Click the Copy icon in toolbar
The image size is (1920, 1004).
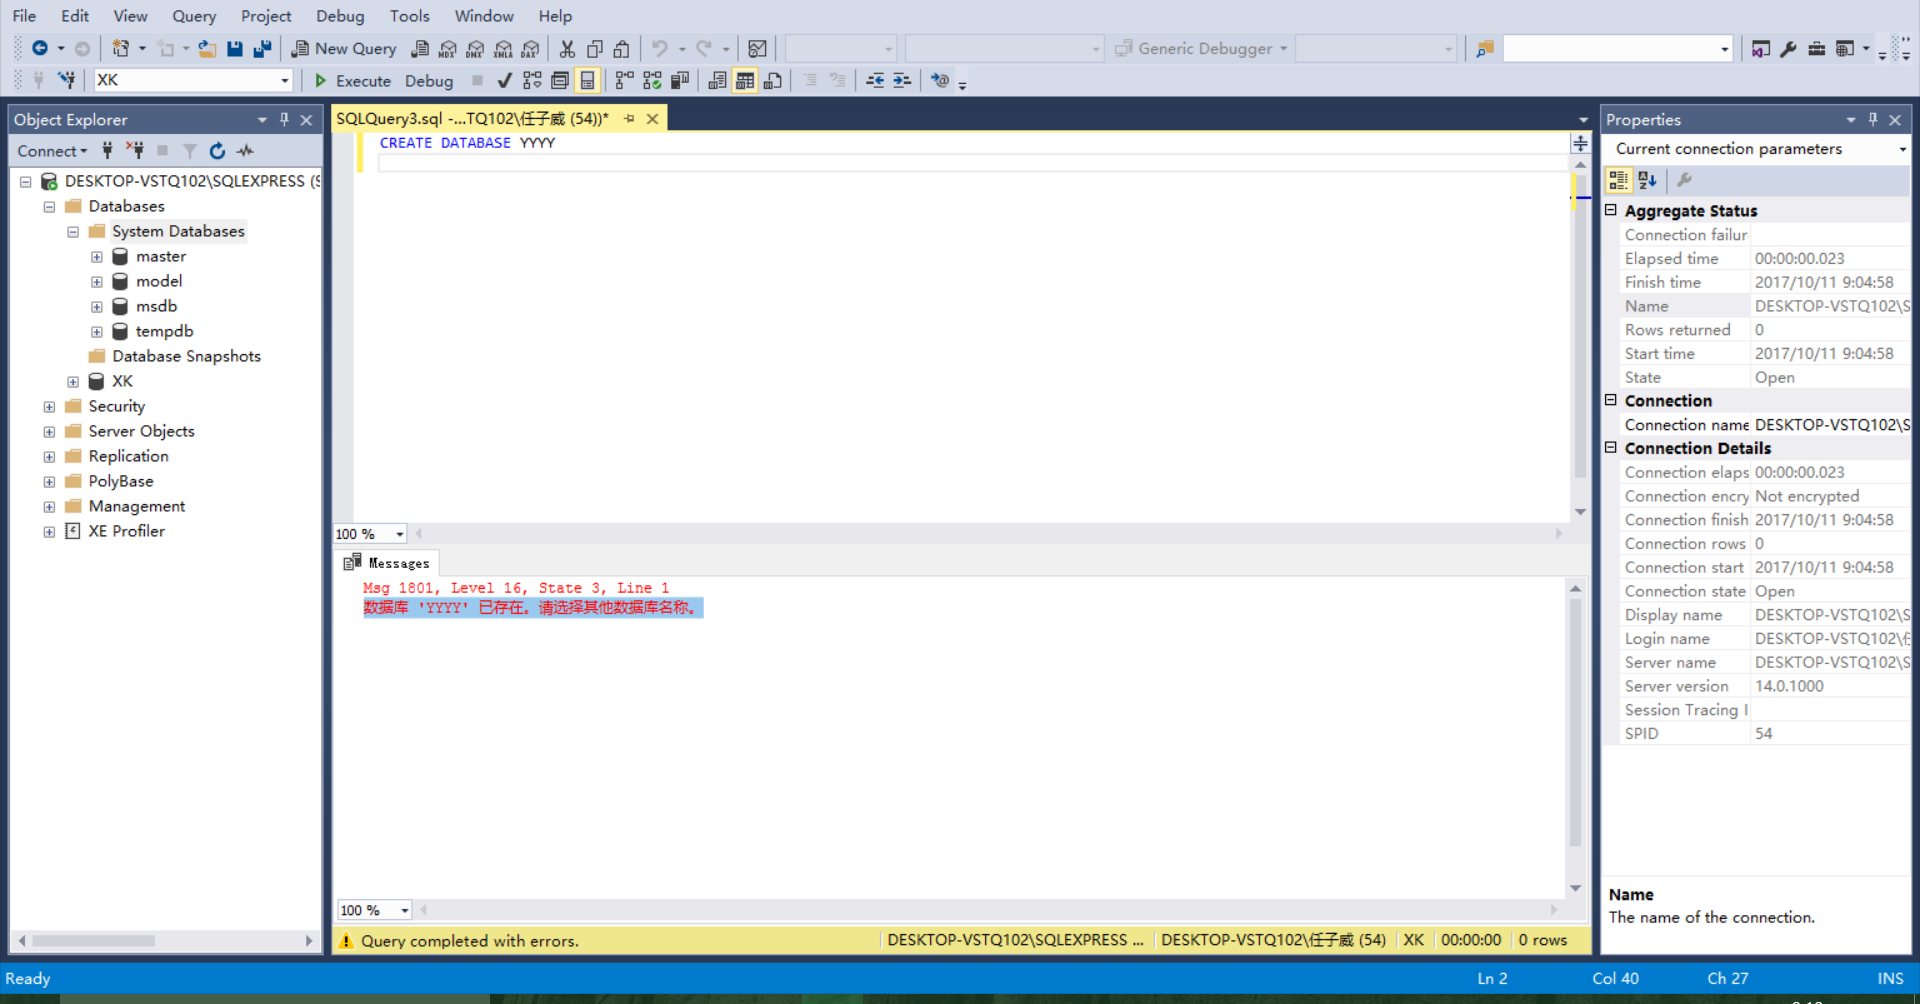tap(595, 48)
